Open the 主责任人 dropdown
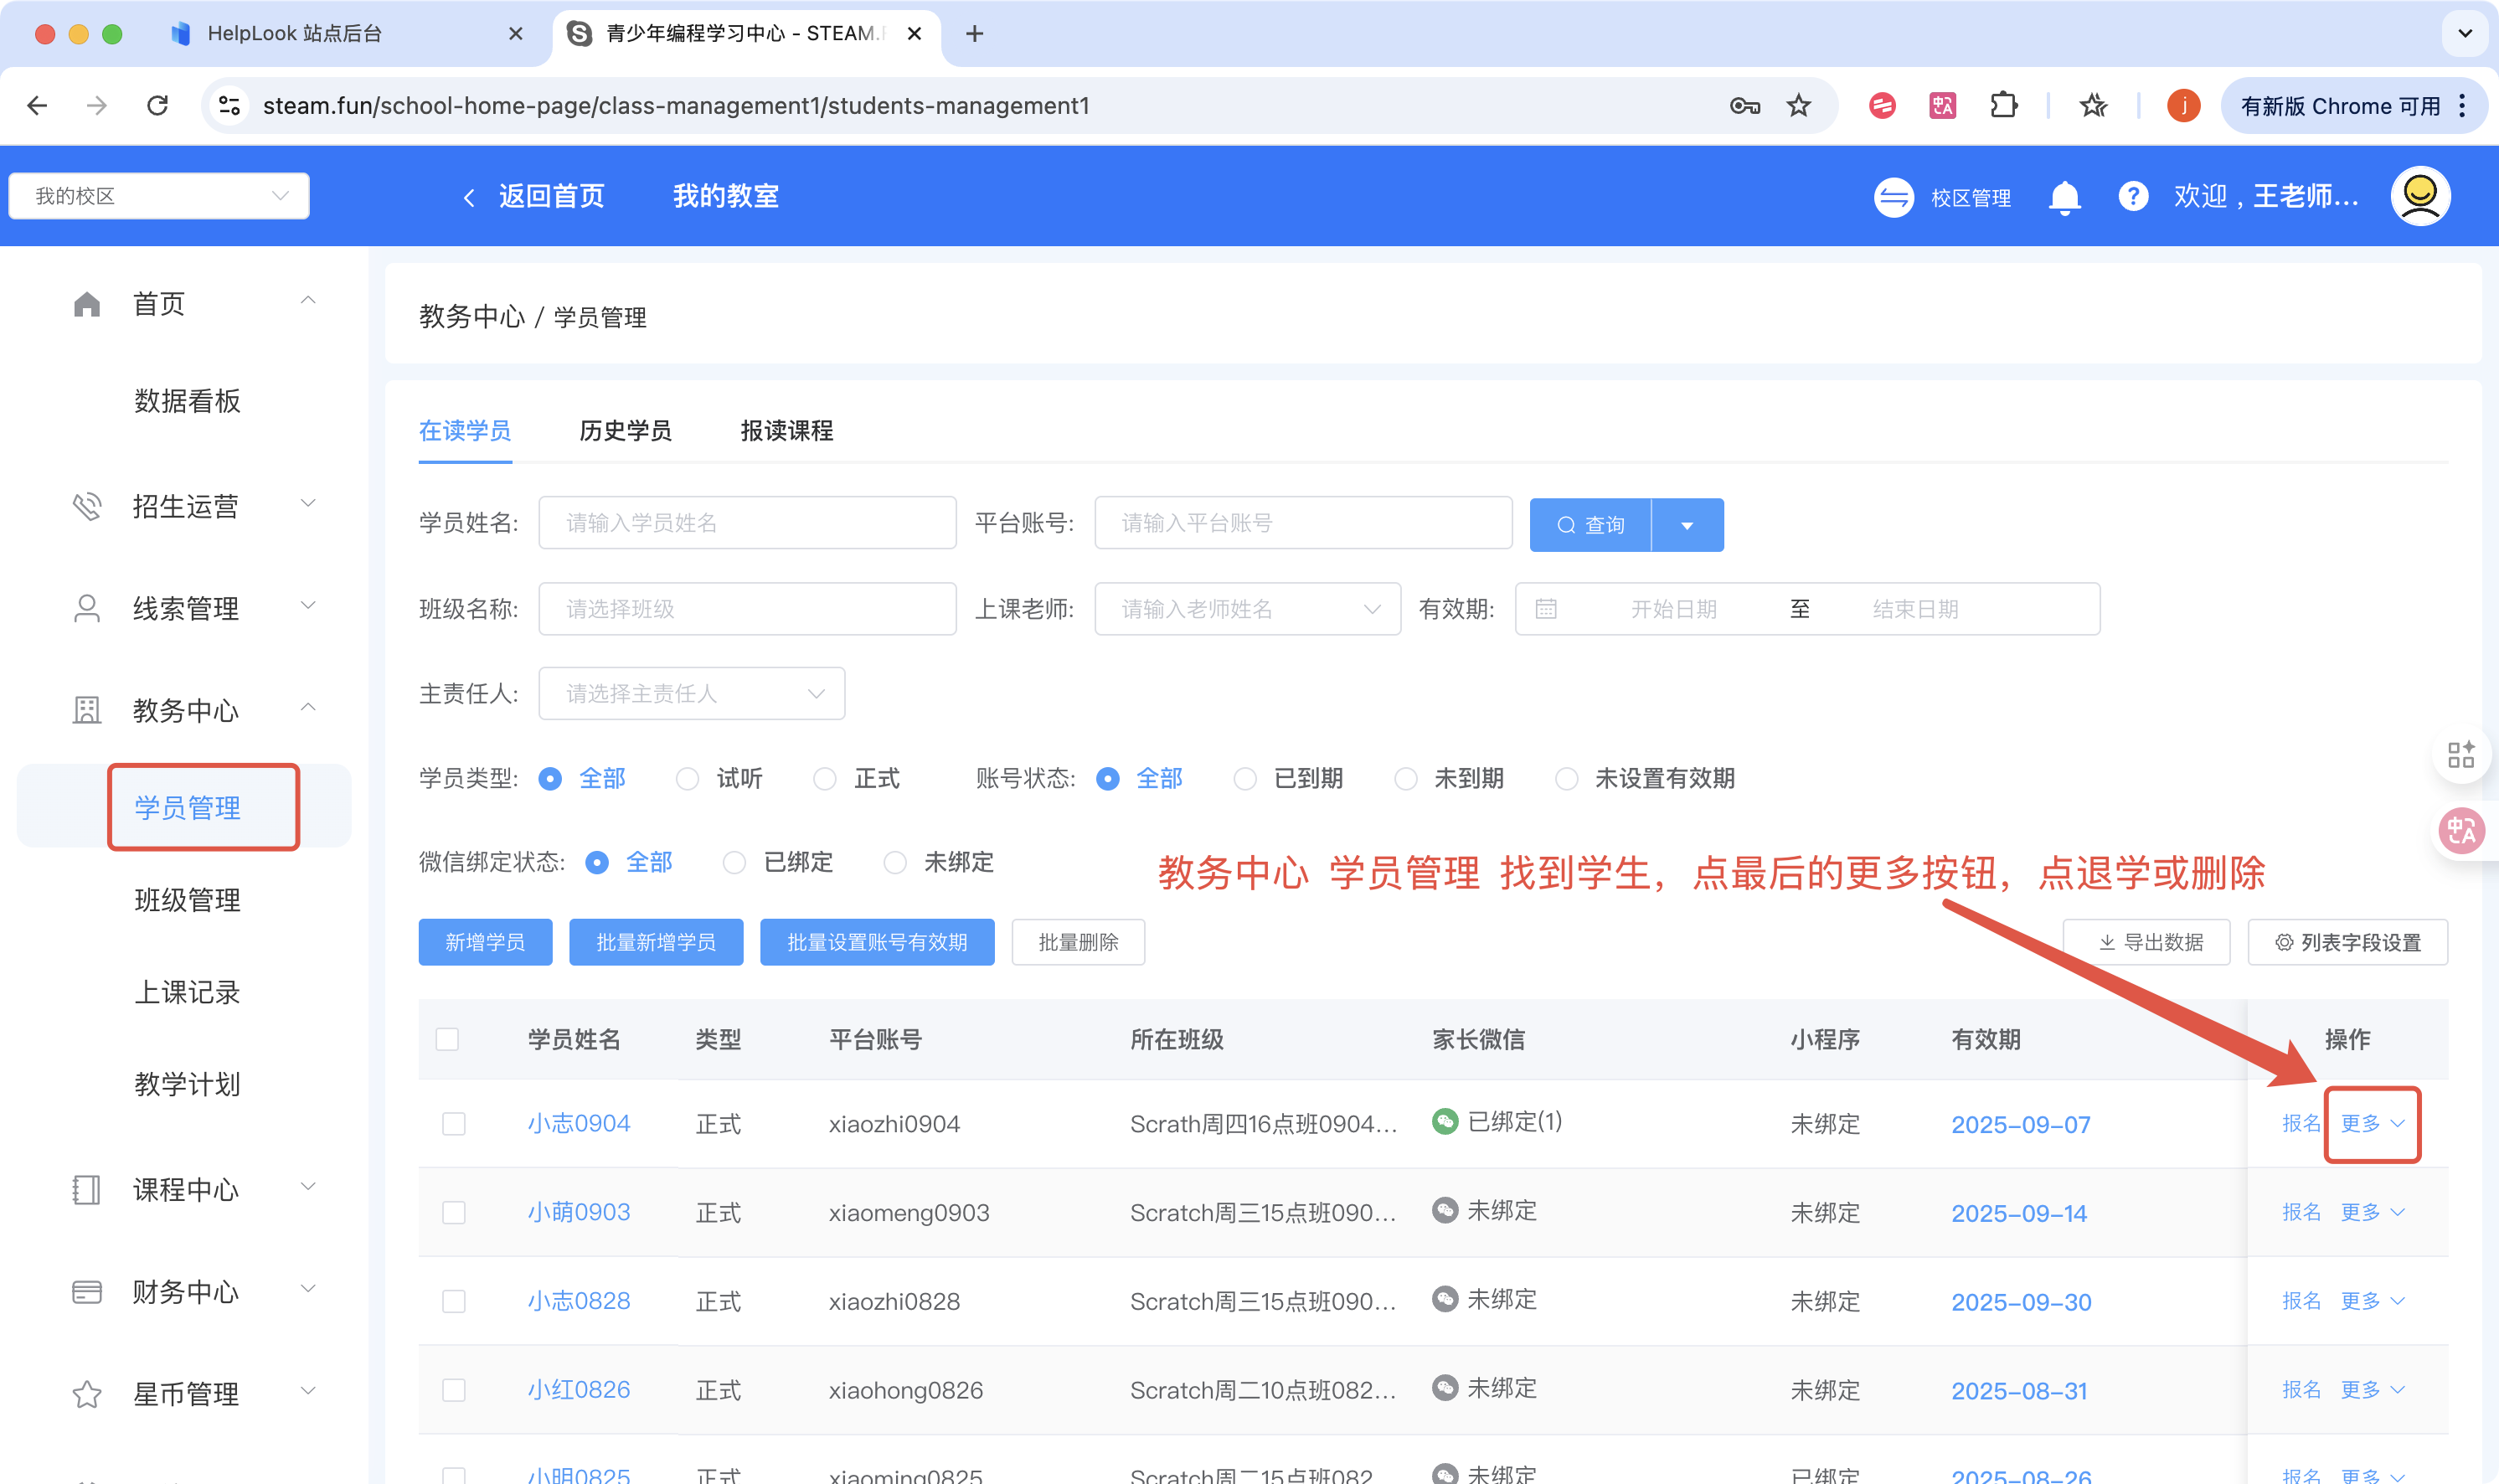The width and height of the screenshot is (2499, 1484). [691, 693]
